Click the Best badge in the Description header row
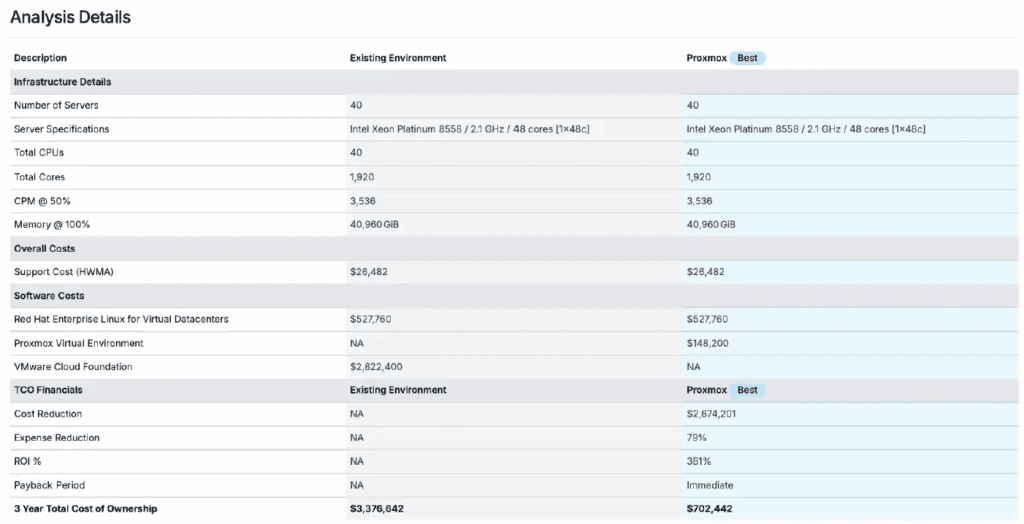This screenshot has height=524, width=1024. [x=747, y=58]
